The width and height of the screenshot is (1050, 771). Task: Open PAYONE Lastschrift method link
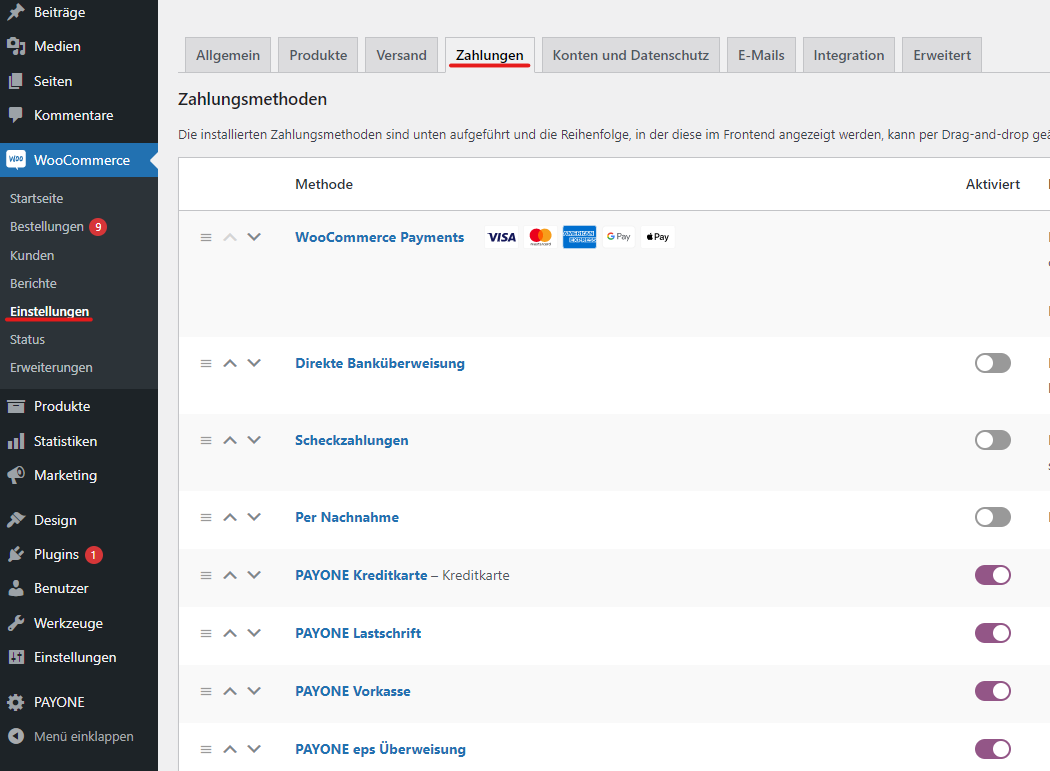tap(358, 633)
